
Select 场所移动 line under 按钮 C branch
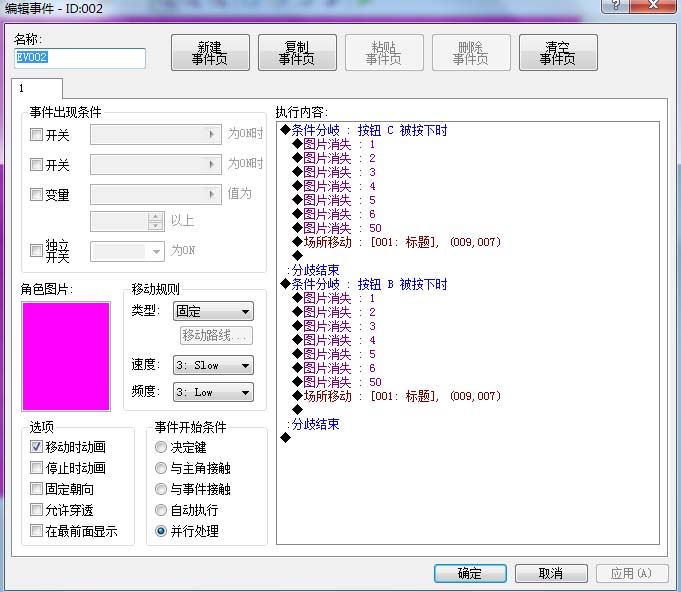[397, 242]
